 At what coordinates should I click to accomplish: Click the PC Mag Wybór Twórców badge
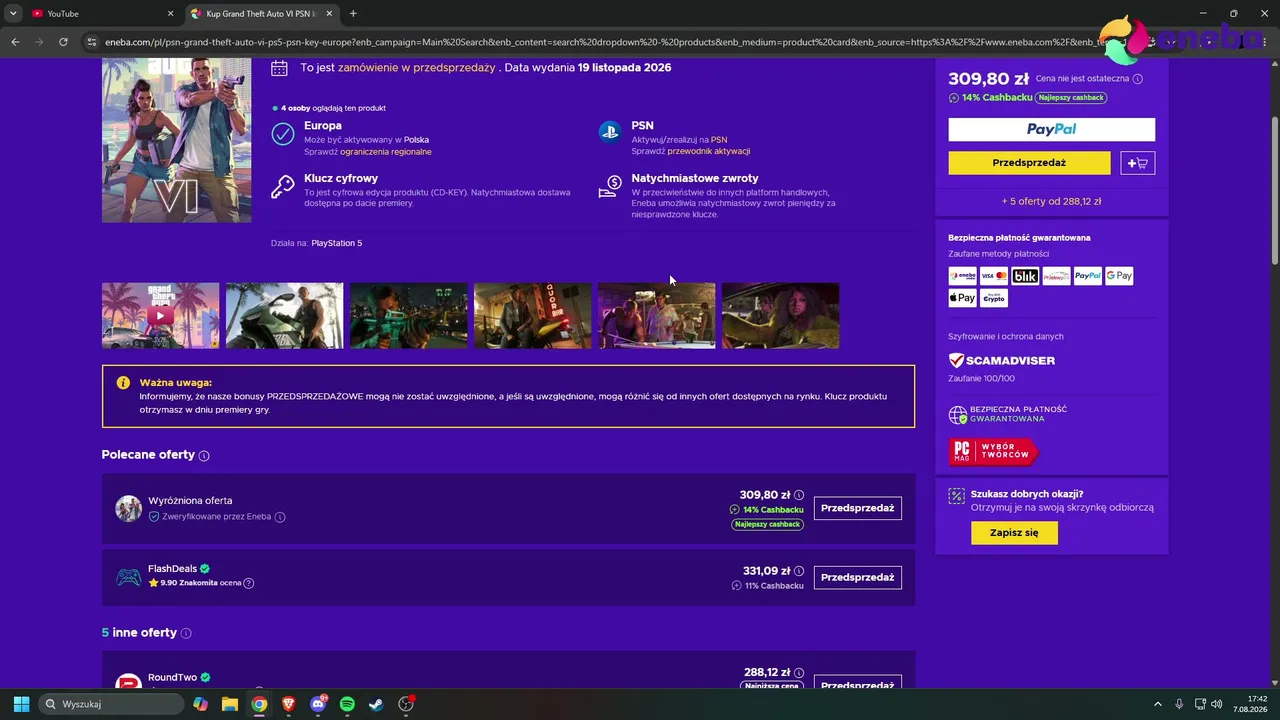click(x=993, y=452)
